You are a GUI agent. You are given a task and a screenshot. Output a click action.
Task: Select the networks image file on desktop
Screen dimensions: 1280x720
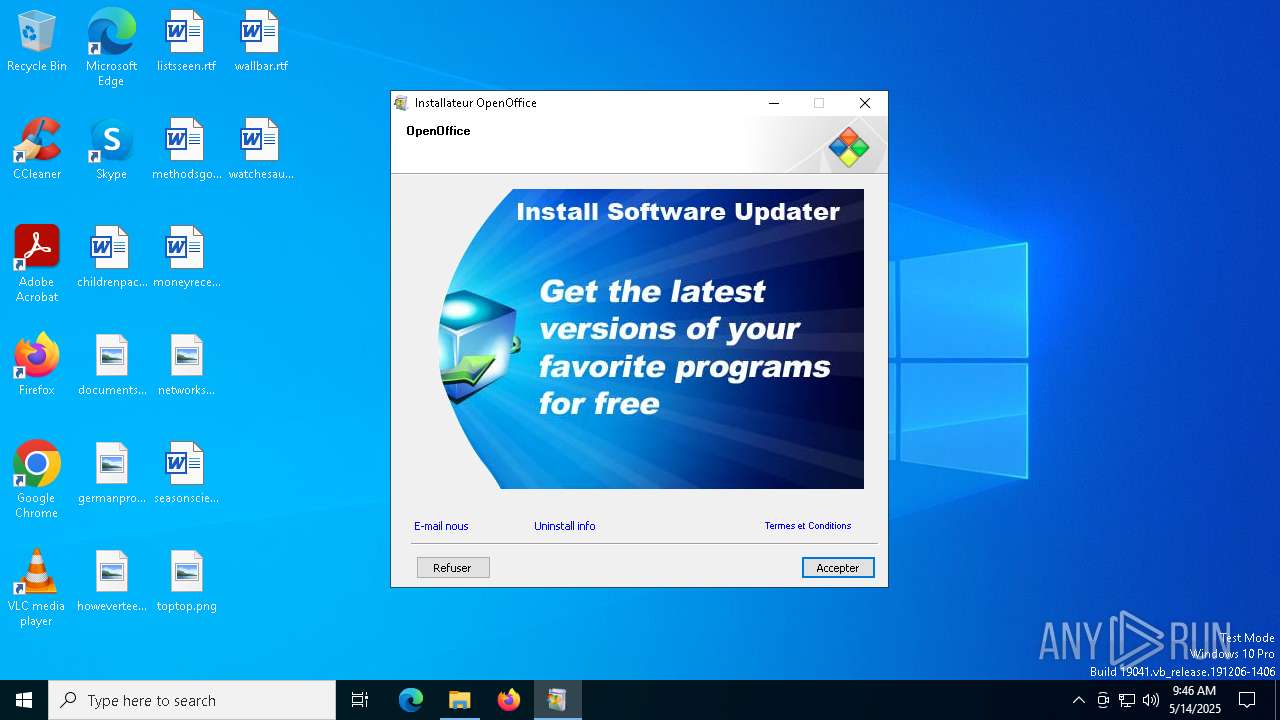186,365
